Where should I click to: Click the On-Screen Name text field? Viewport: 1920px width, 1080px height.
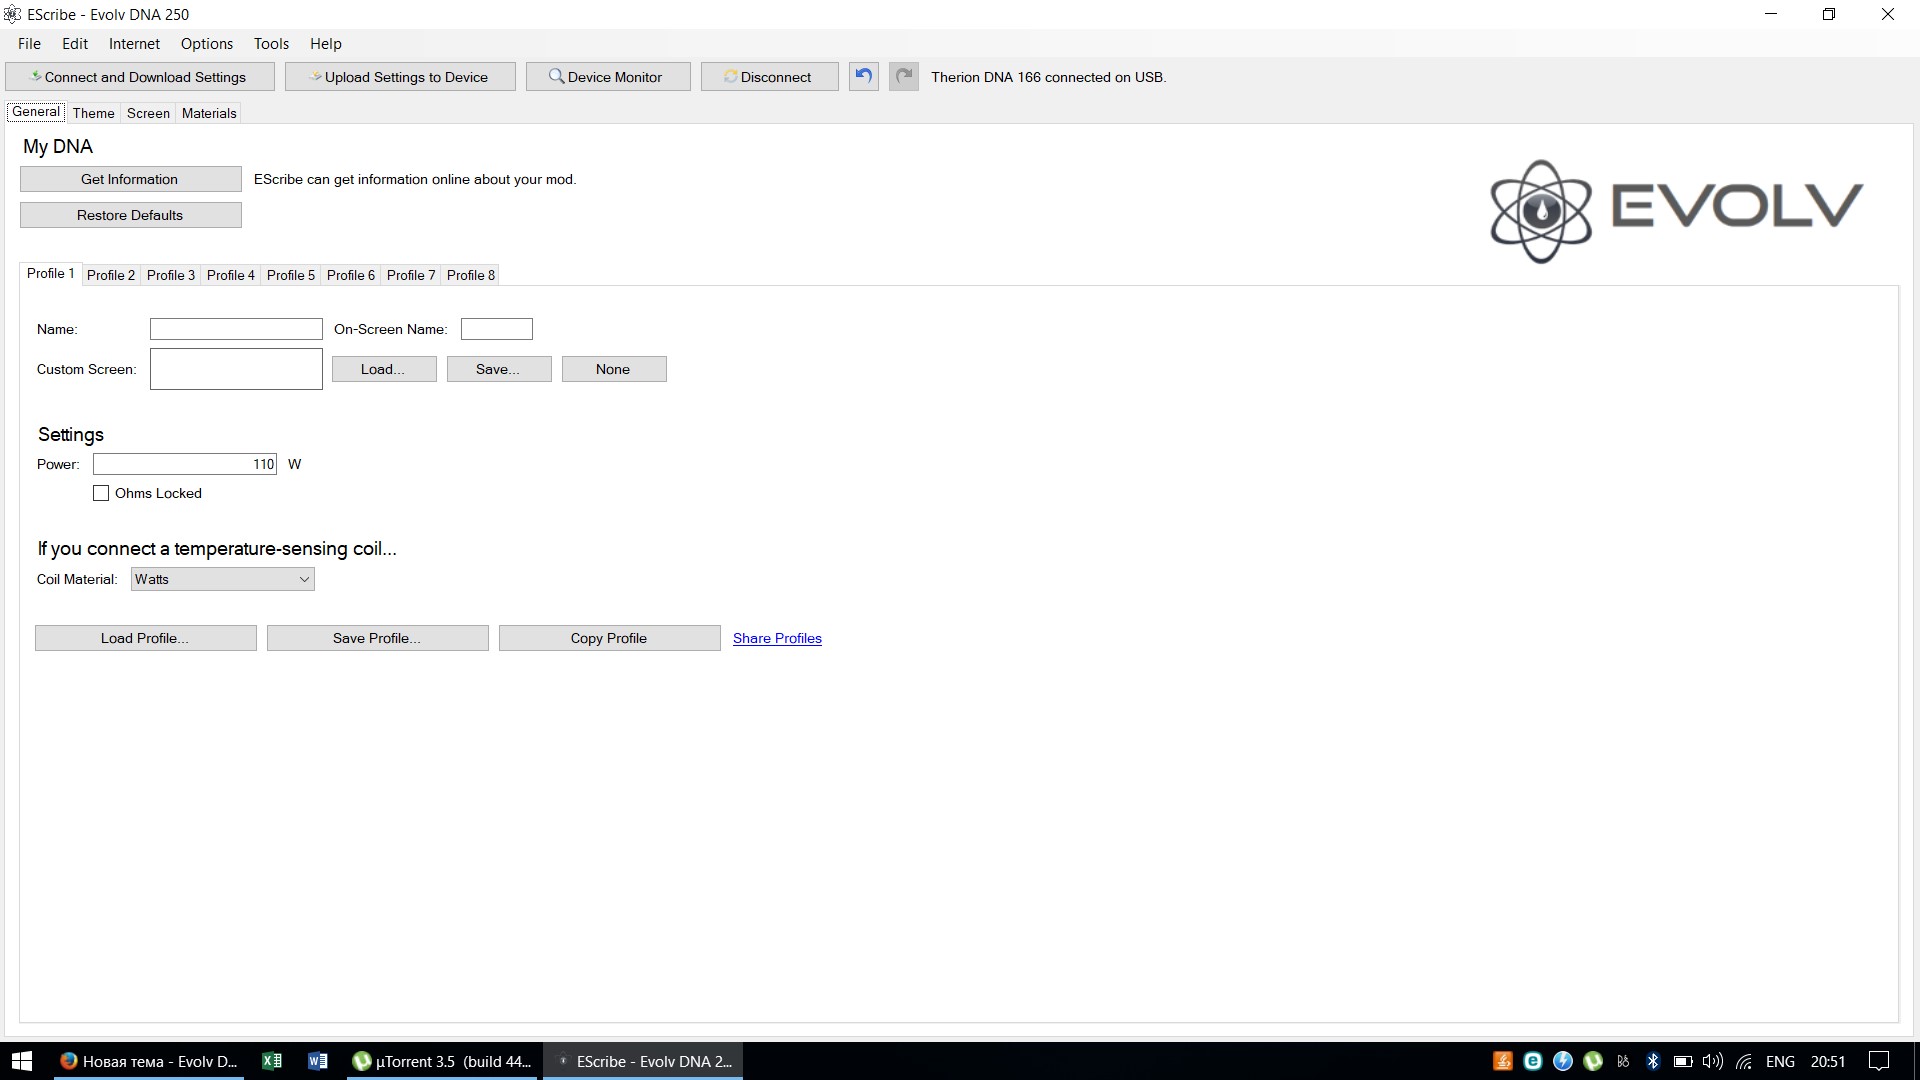point(496,329)
